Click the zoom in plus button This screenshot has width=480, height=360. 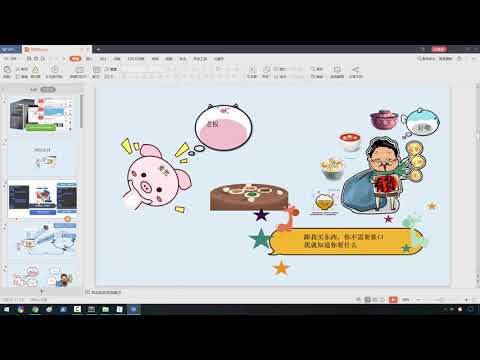click(466, 300)
